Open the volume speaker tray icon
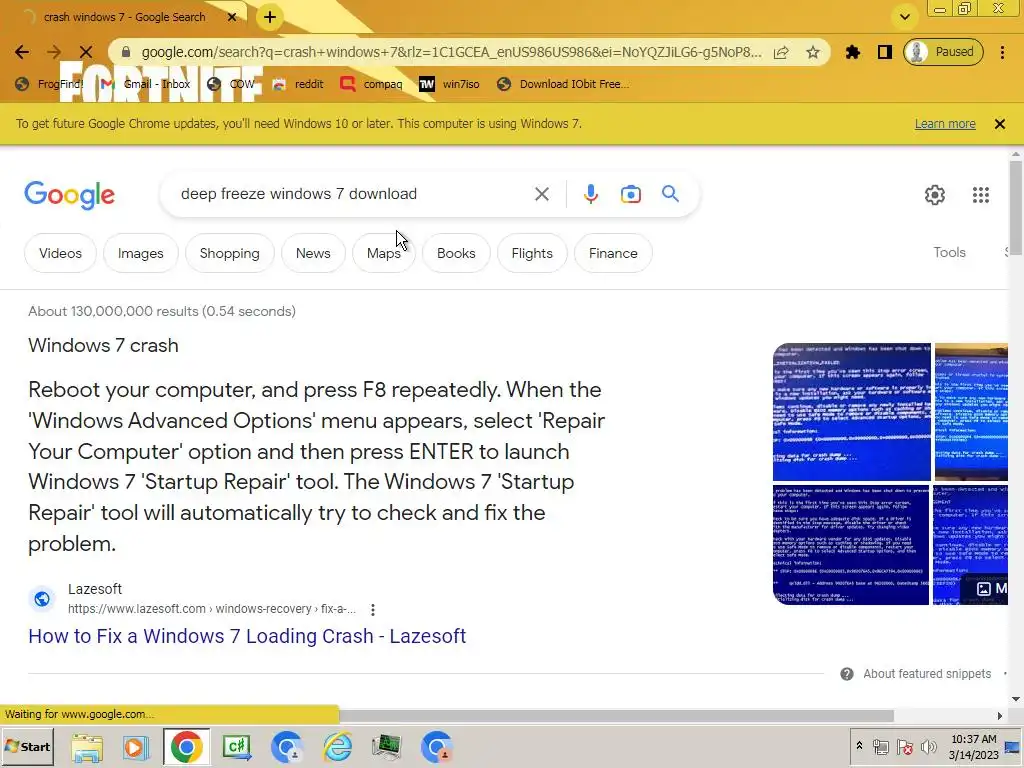The height and width of the screenshot is (768, 1024). 927,746
